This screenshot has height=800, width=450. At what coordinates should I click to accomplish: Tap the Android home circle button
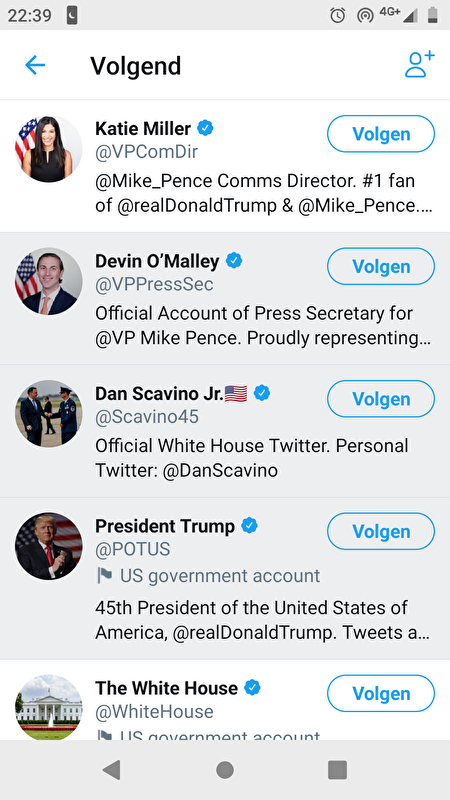(x=225, y=770)
